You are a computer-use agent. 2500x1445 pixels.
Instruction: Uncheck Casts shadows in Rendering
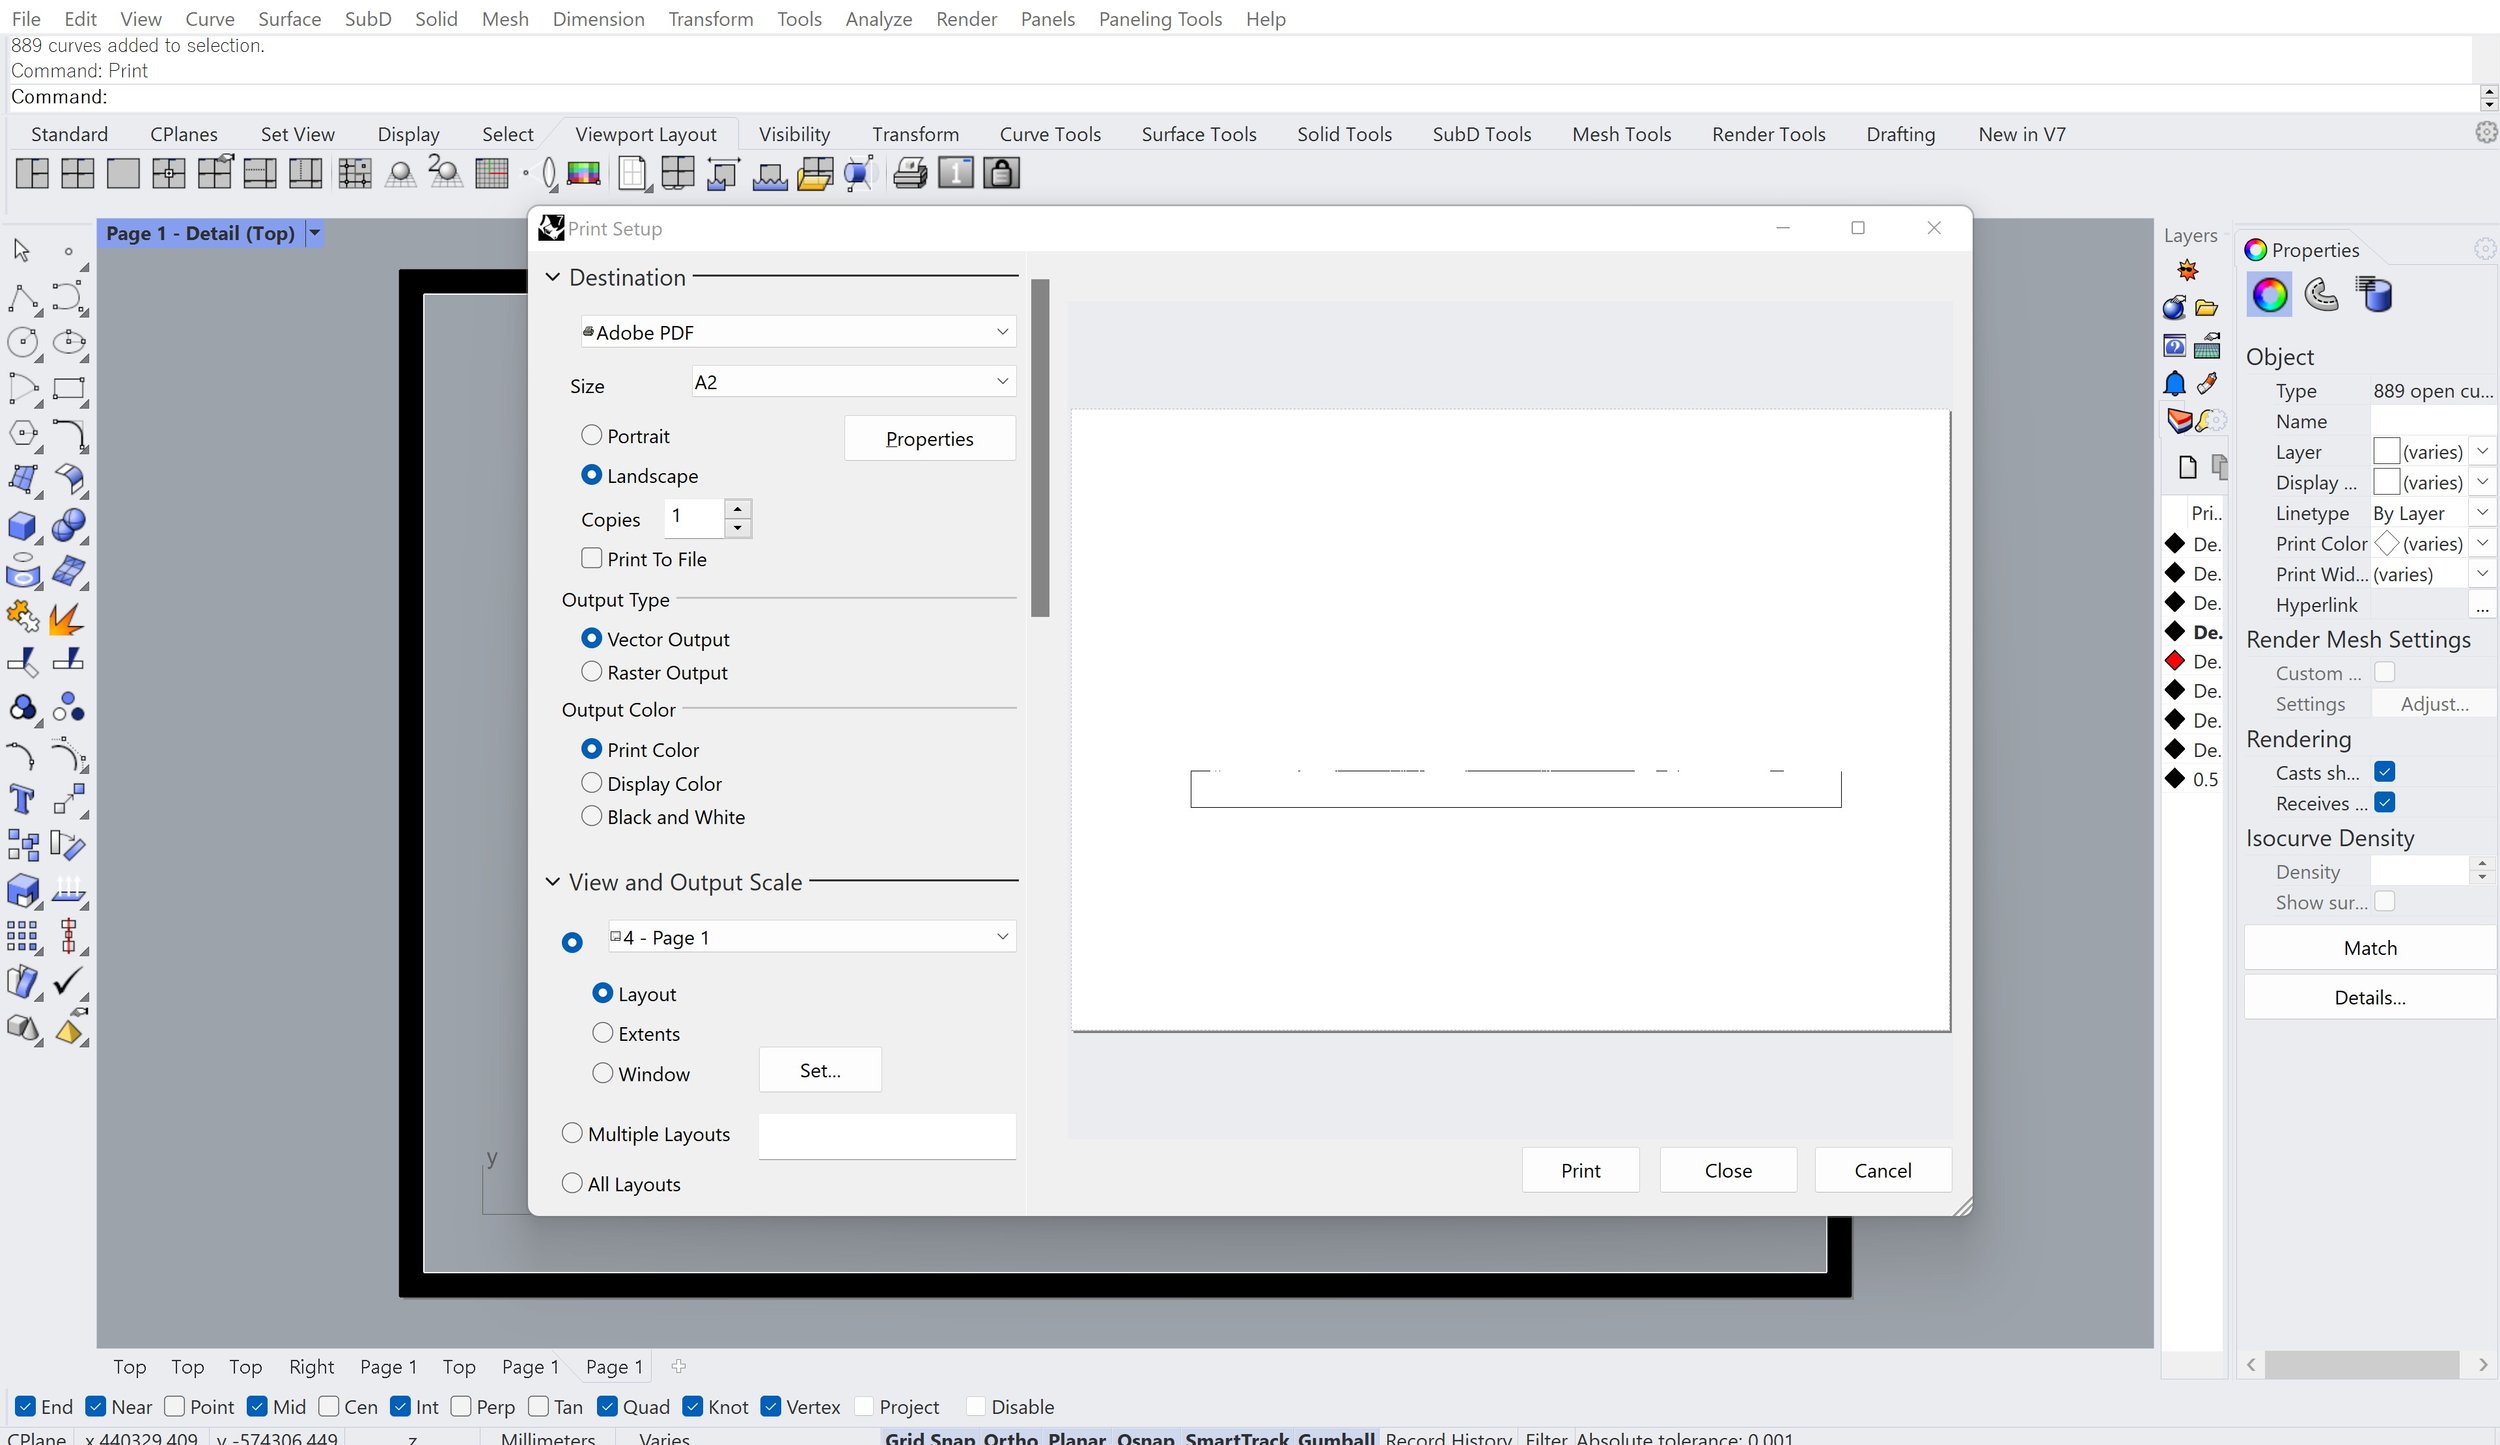click(2384, 771)
